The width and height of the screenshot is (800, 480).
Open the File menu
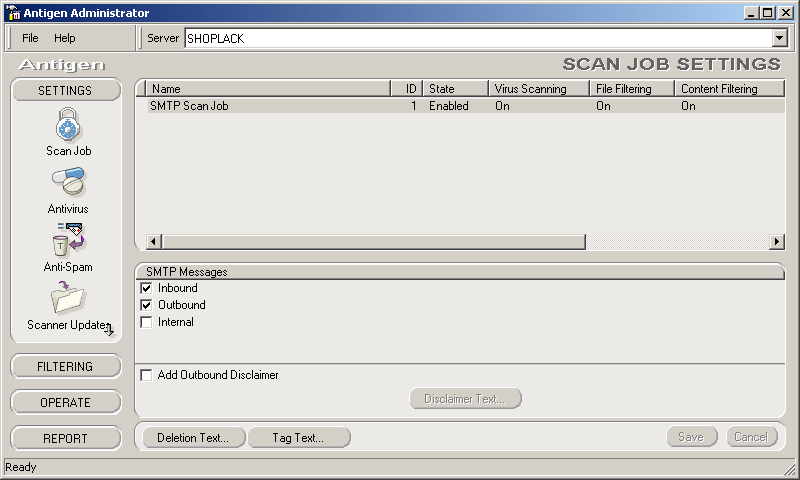(30, 38)
